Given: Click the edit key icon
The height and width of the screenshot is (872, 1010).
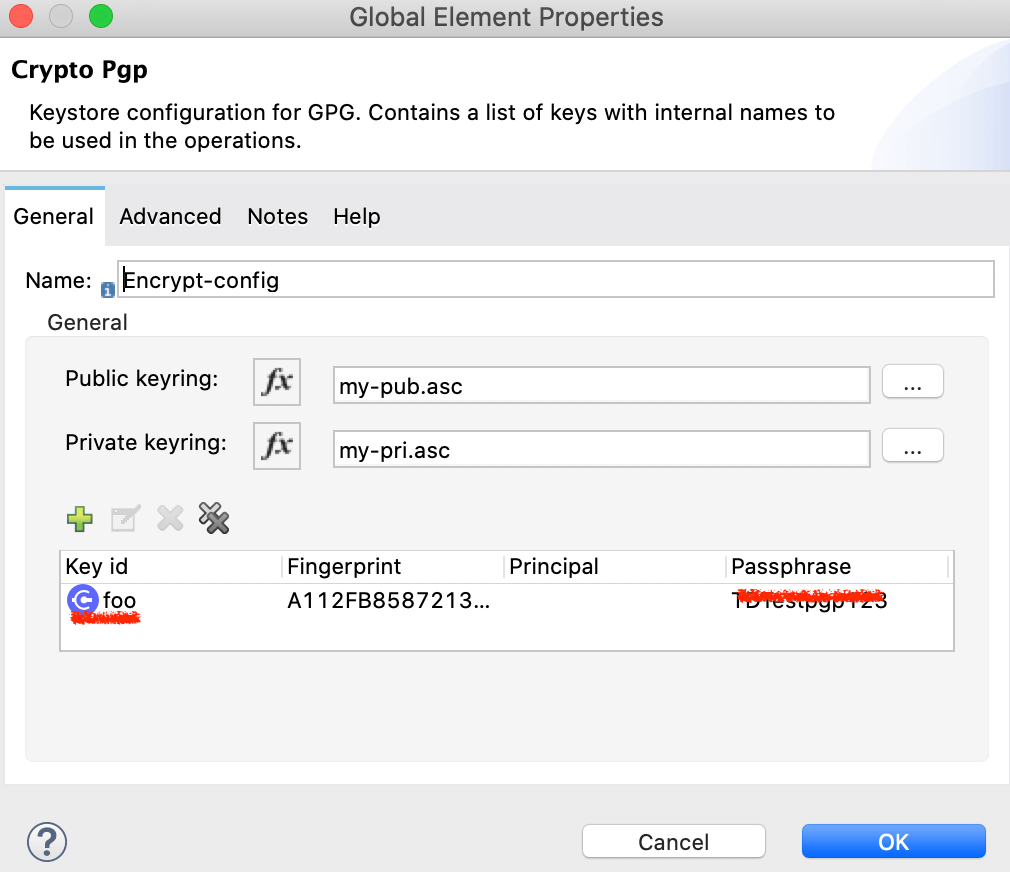Looking at the screenshot, I should pos(124,518).
